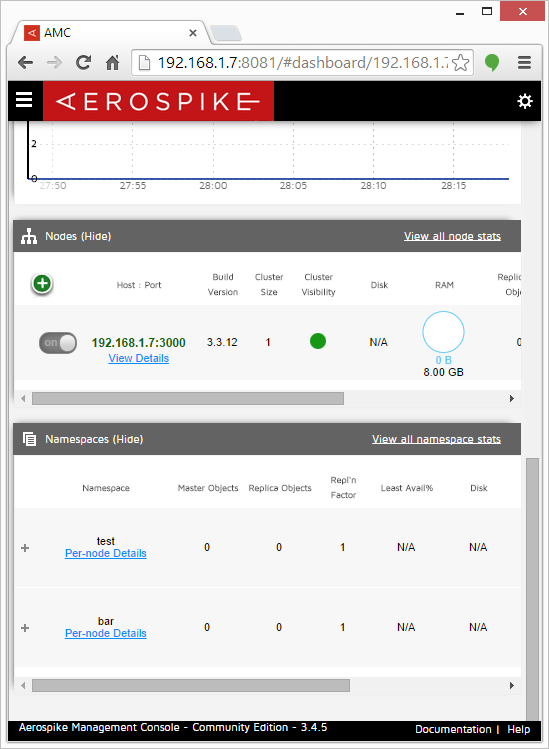Image resolution: width=549 pixels, height=749 pixels.
Task: Open View all namespace stats link
Action: [x=436, y=439]
